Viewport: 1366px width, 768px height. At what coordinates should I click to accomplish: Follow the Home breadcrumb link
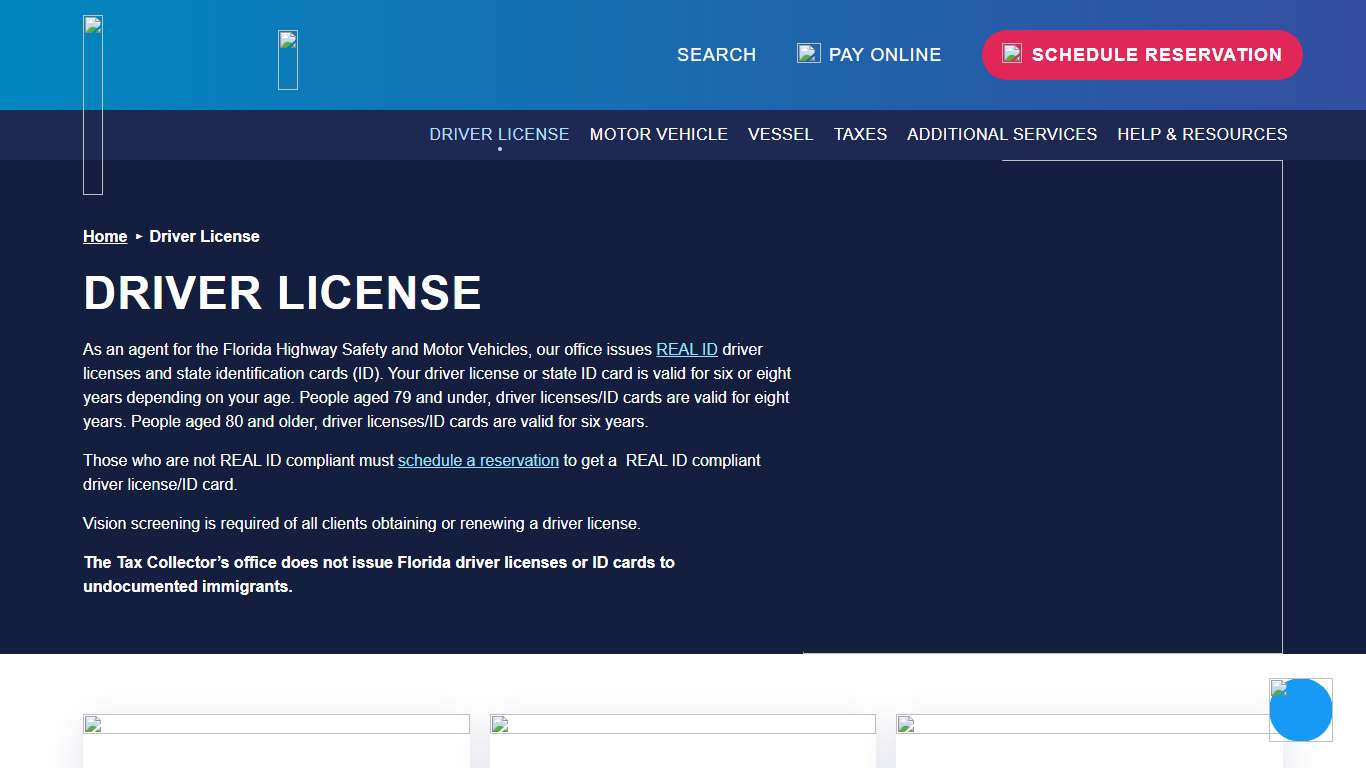tap(104, 236)
